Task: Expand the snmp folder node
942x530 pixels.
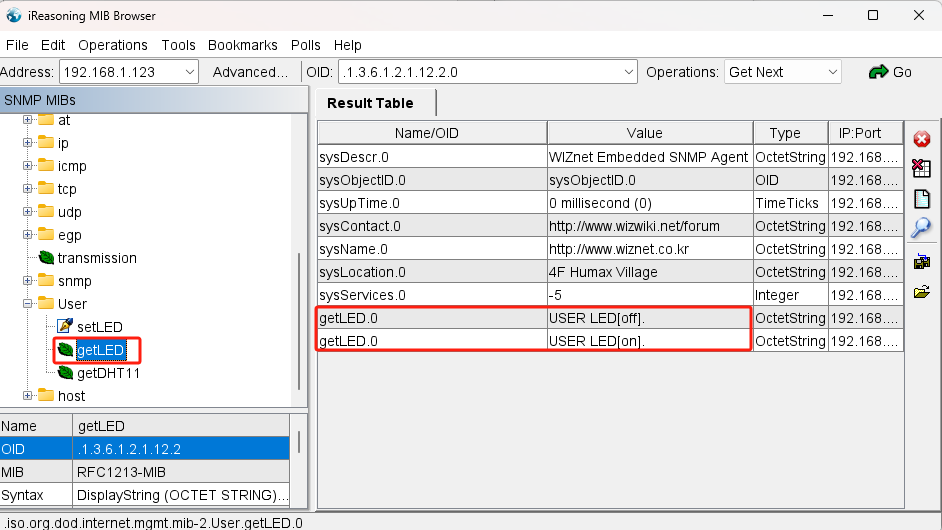Action: pyautogui.click(x=28, y=281)
